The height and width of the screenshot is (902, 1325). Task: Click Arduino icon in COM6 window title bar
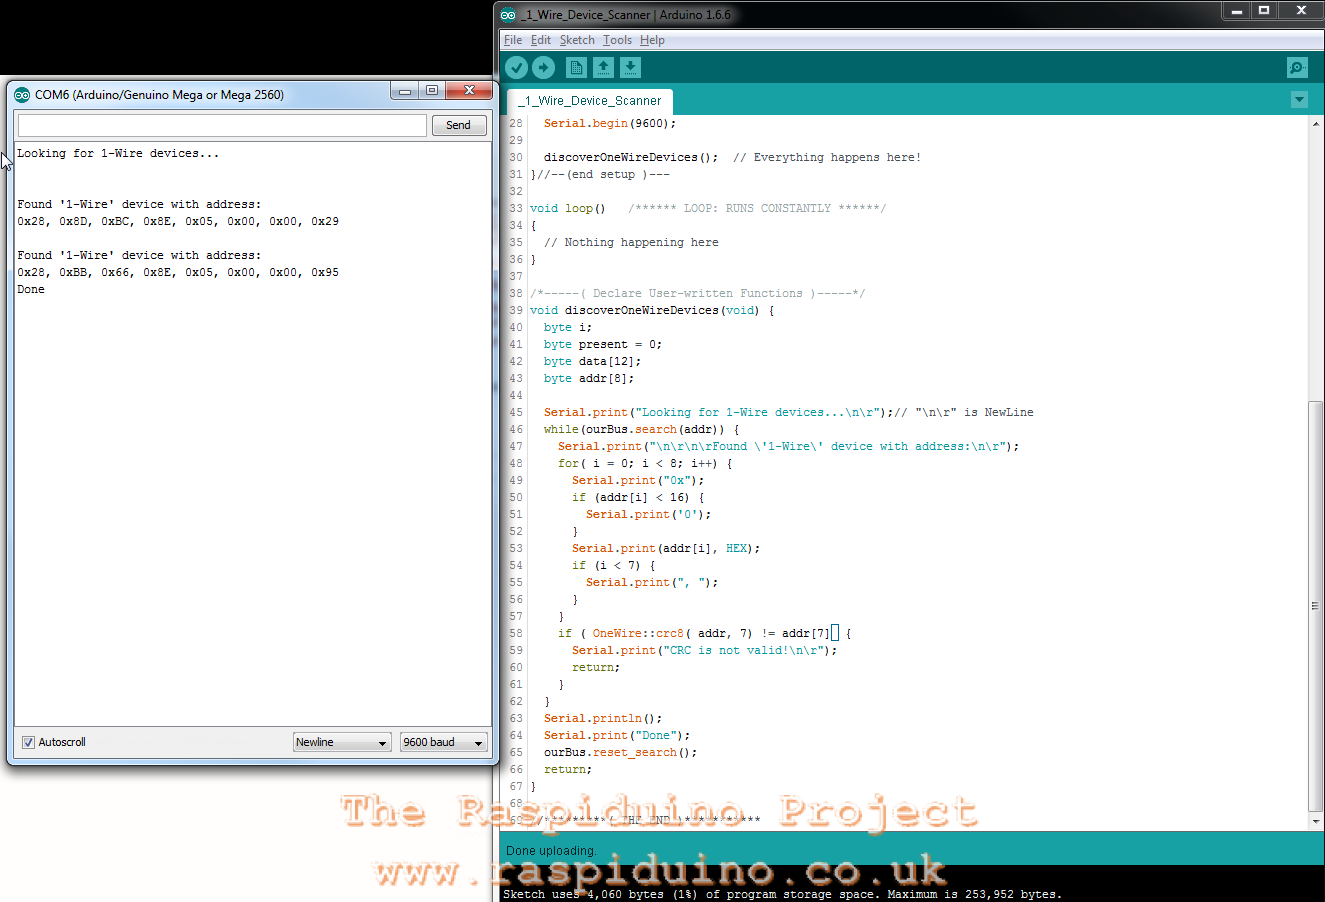22,95
